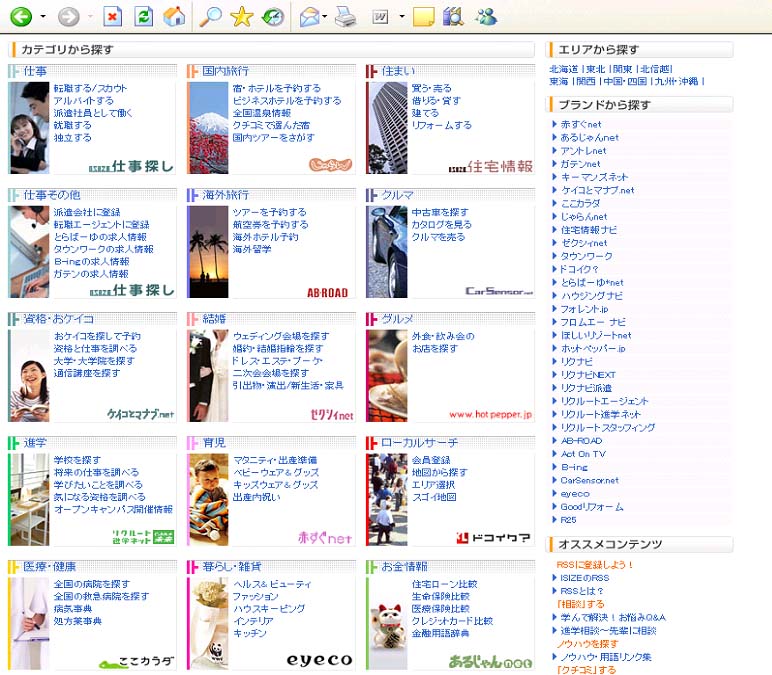
Task: Open 派遣会社に登録 link
Action: coord(87,212)
